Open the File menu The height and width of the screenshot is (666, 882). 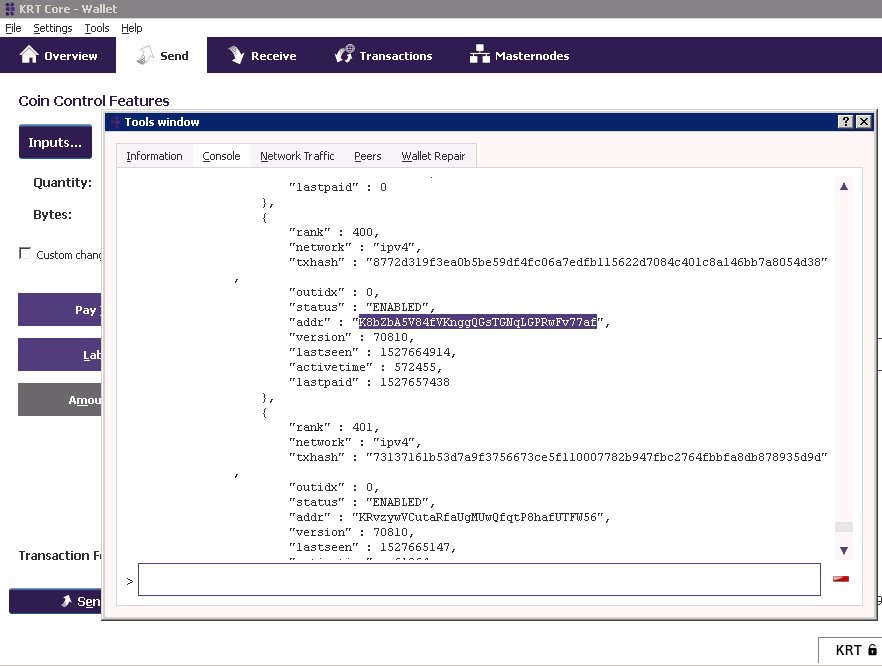(13, 28)
